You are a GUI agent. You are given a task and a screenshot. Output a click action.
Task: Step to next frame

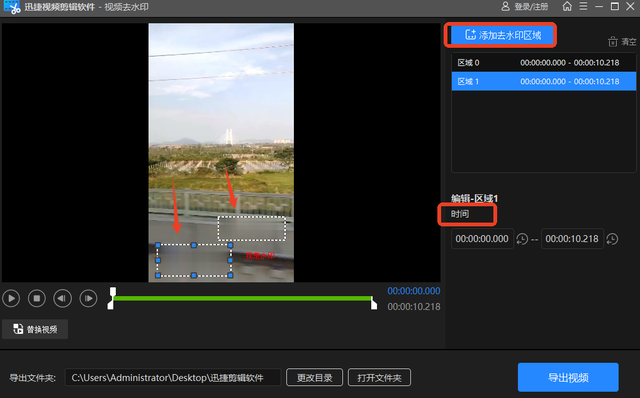pyautogui.click(x=88, y=298)
